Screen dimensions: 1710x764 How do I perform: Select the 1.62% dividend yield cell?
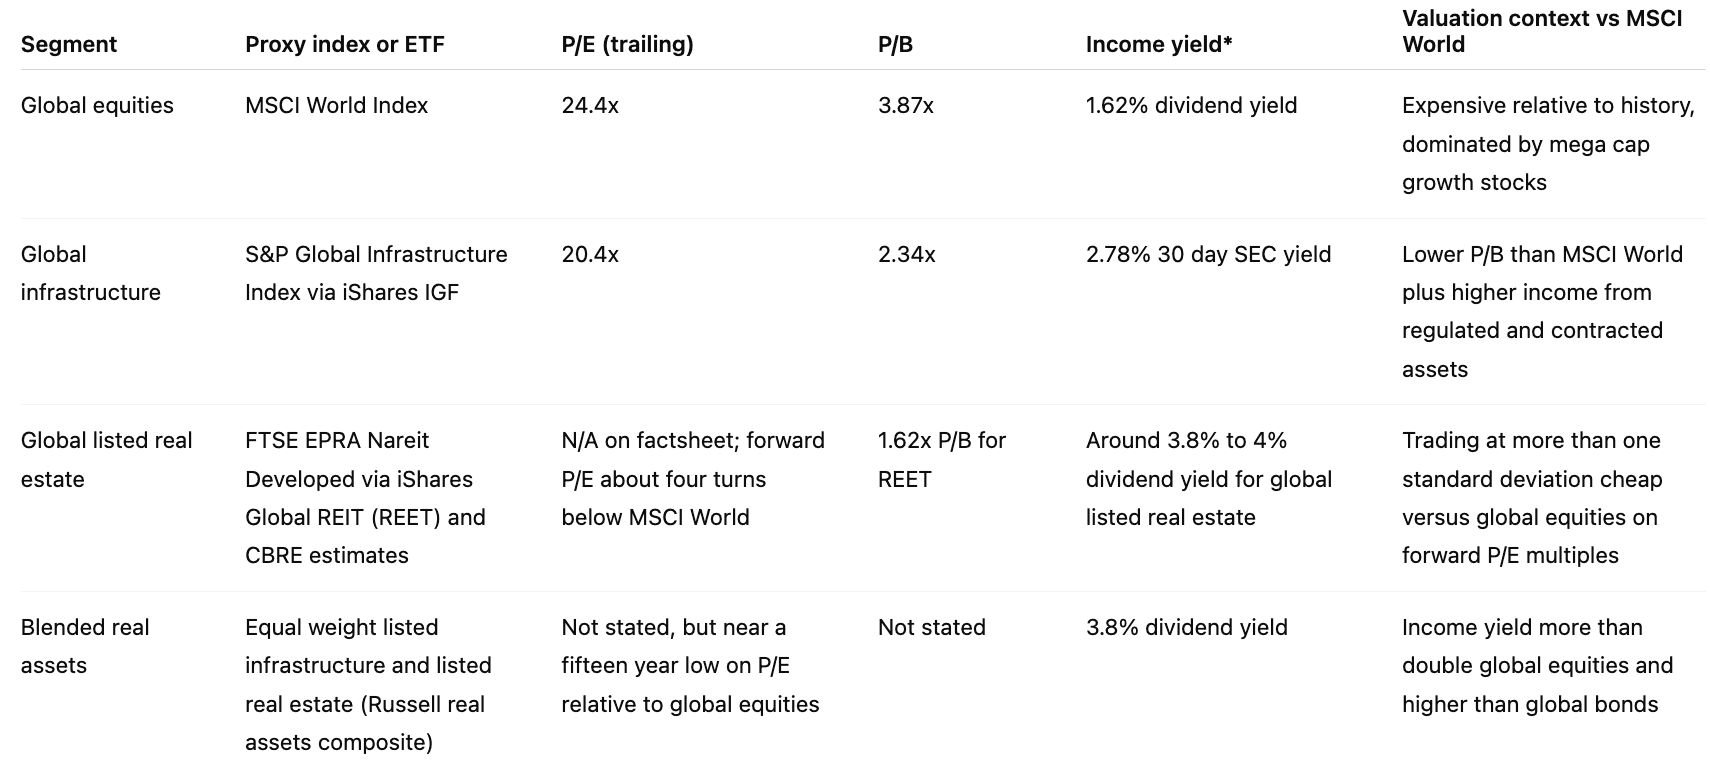(1191, 105)
